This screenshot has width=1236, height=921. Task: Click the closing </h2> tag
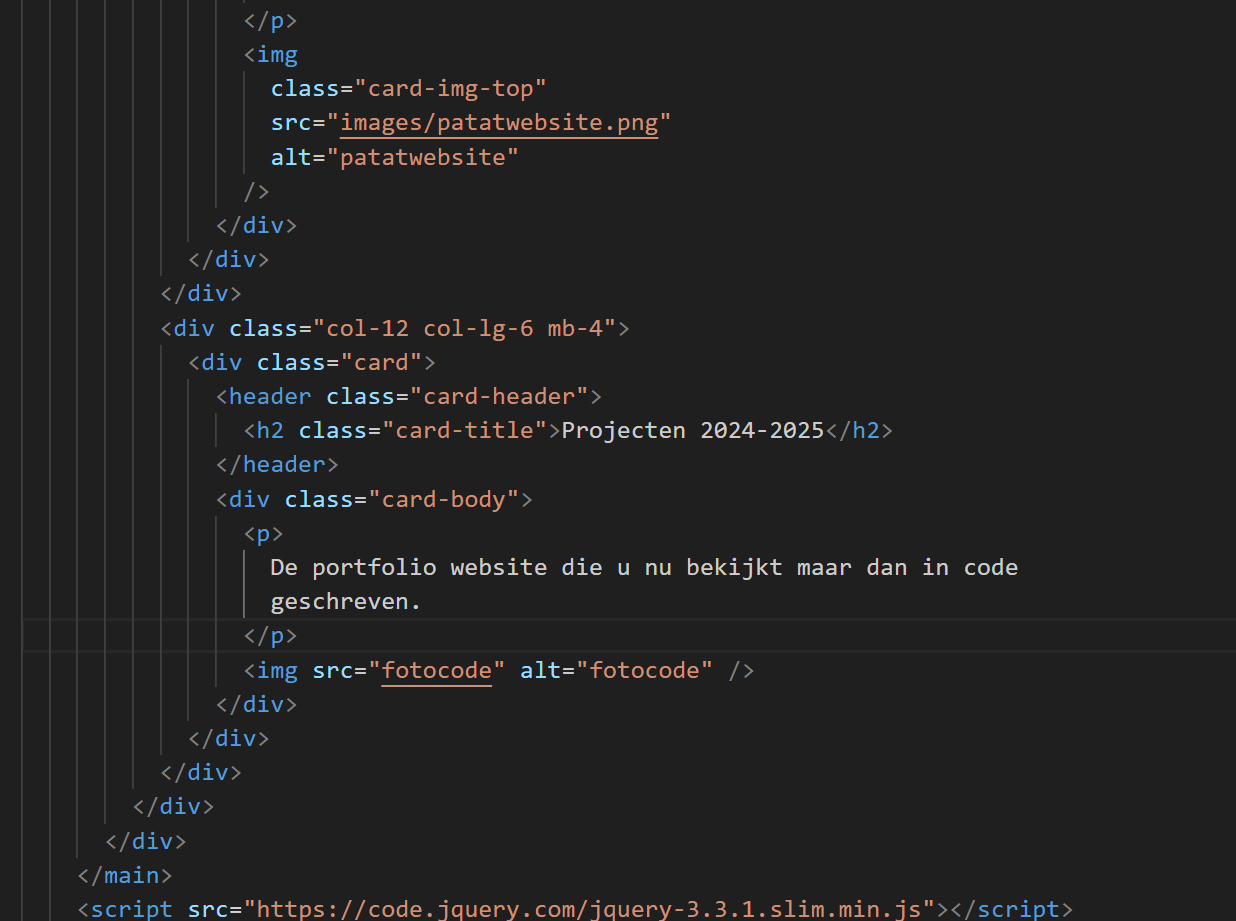pos(858,431)
